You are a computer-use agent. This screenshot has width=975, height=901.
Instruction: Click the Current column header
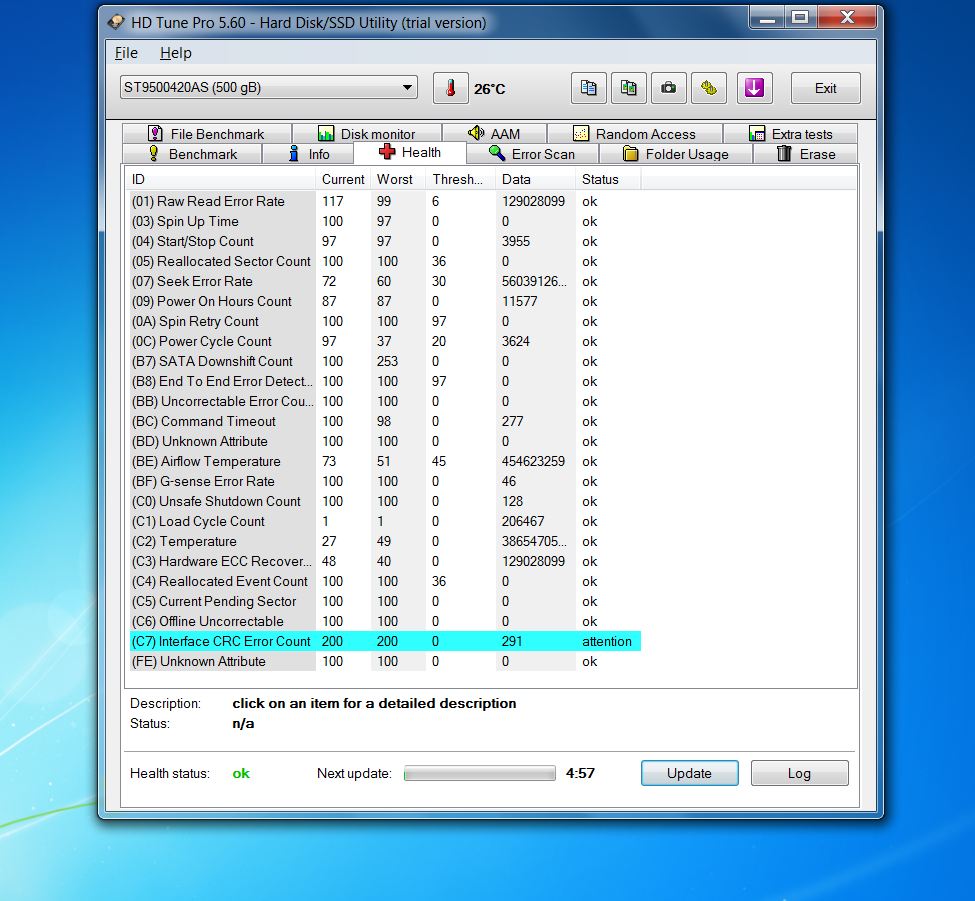[x=343, y=180]
